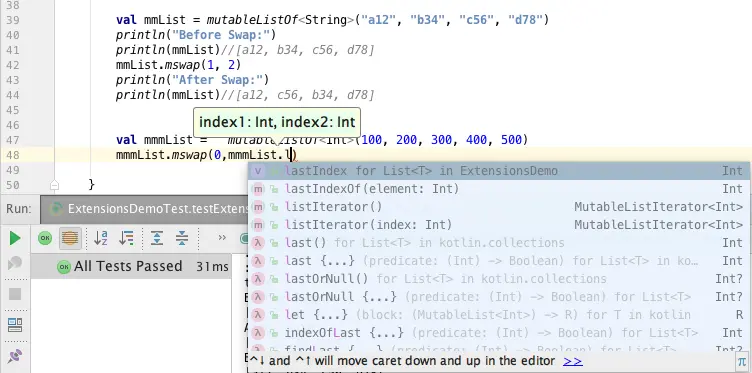Screen dimensions: 752x373
Task: Choose let {...} block completion suggestion
Action: [499, 315]
